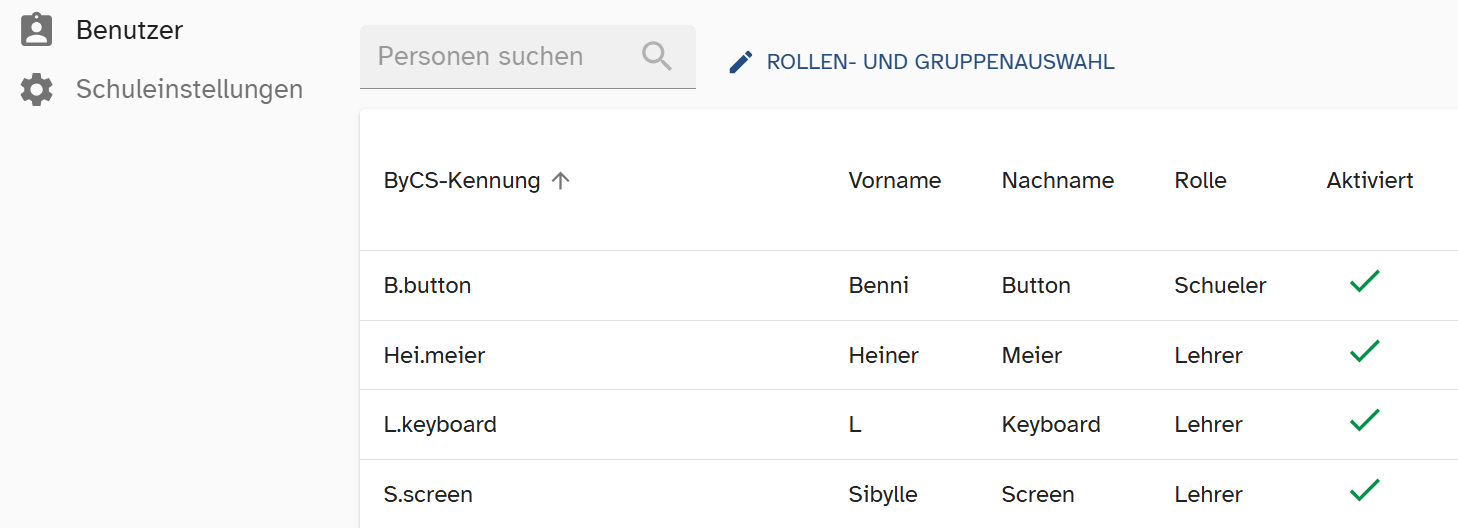The image size is (1458, 528).
Task: Click the pencil icon beside Rollen- und Gruppenauswahl
Action: tap(740, 62)
